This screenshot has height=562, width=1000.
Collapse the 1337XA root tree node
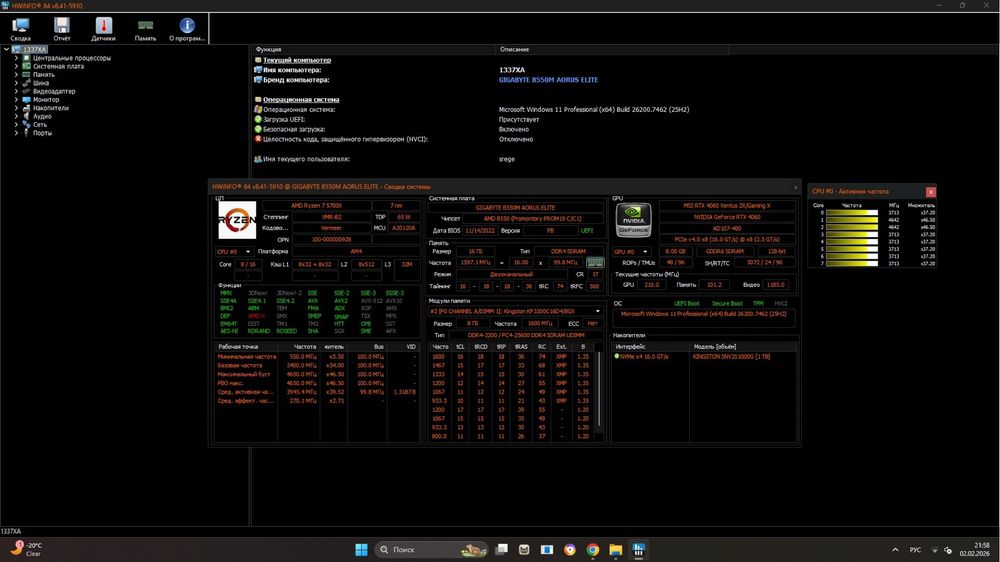tap(6, 49)
